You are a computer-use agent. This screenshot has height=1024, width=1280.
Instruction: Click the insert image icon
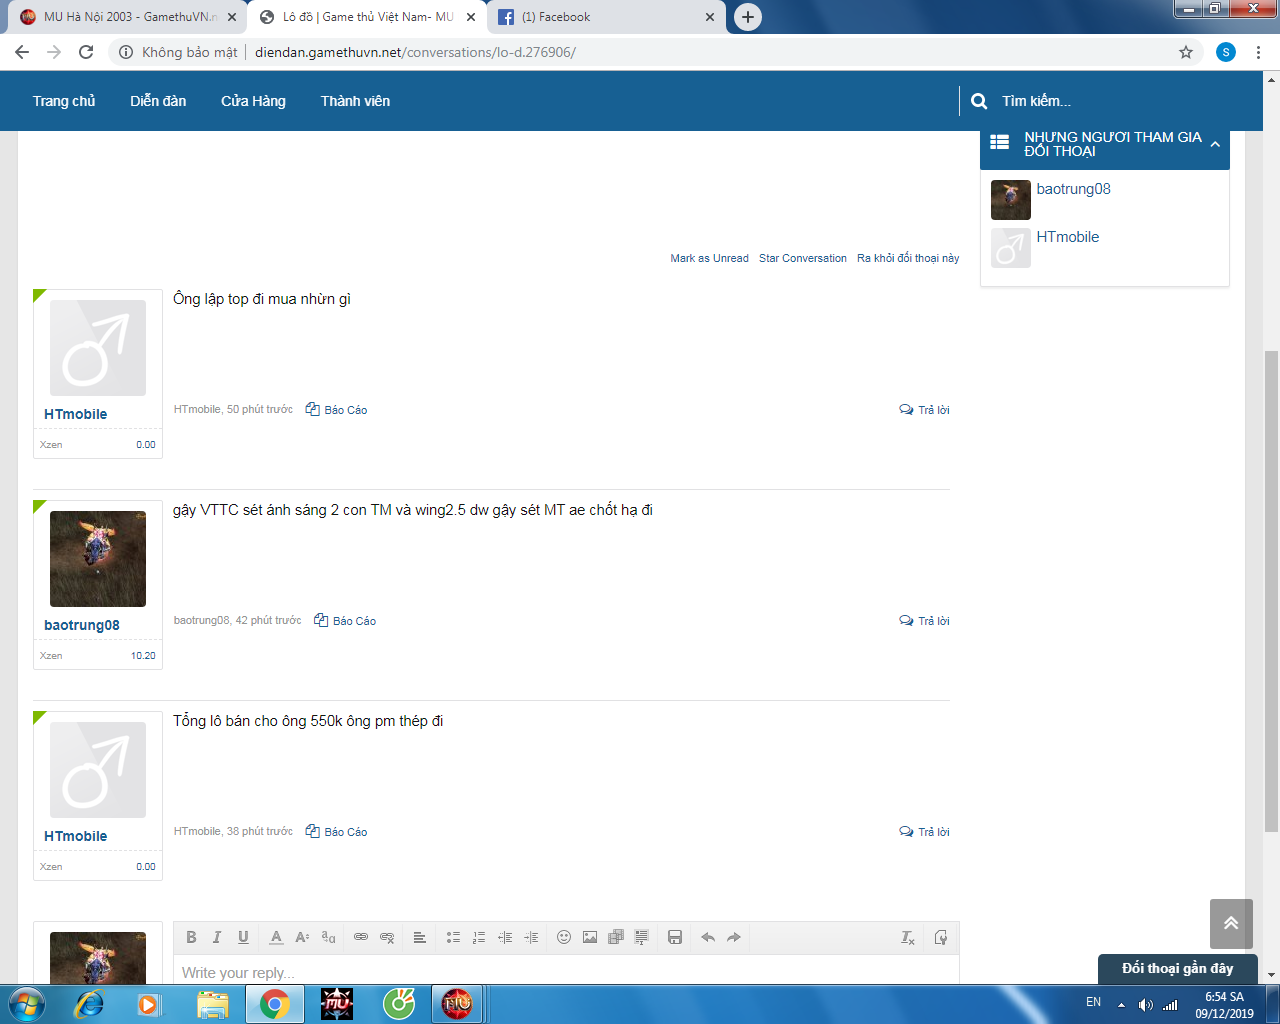tap(590, 937)
